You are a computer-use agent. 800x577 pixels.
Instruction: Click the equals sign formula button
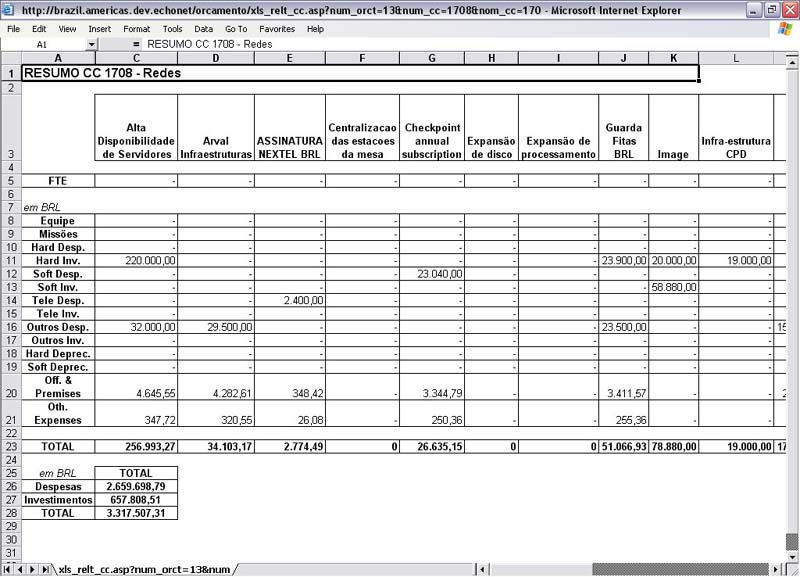[136, 44]
